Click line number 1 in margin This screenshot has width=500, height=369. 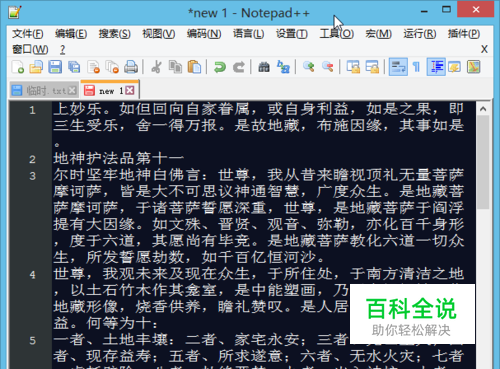(32, 110)
